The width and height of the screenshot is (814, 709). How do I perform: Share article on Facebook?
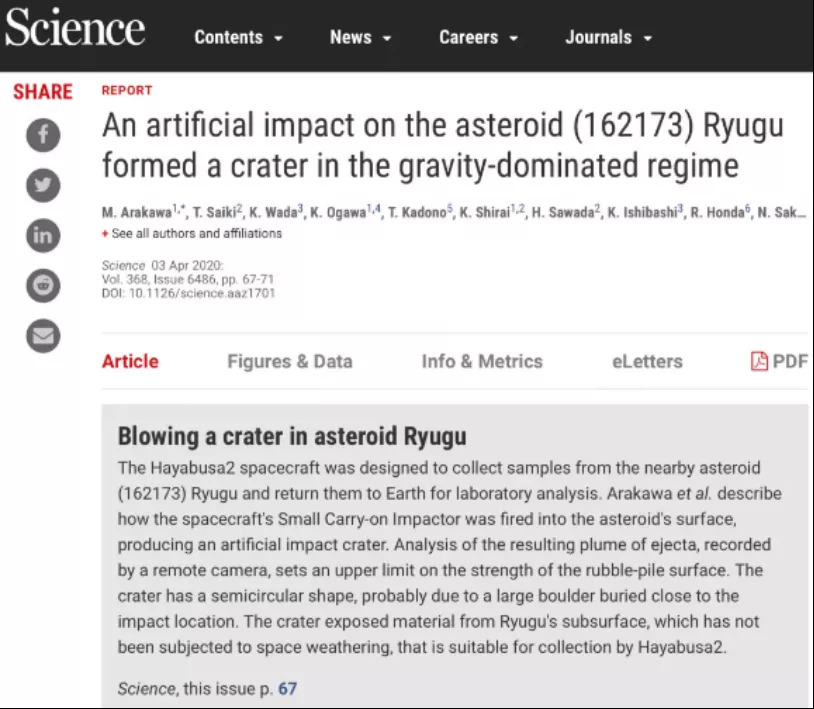click(x=43, y=135)
